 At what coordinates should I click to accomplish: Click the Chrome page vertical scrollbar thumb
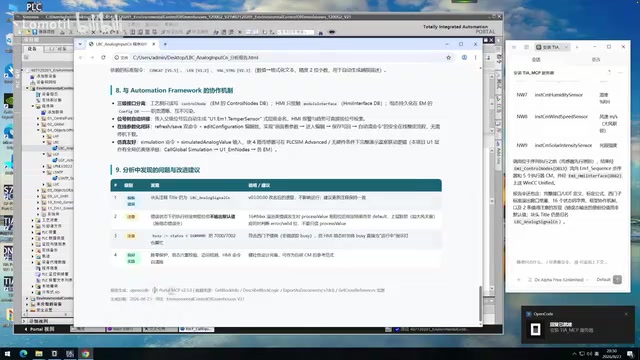click(480, 303)
